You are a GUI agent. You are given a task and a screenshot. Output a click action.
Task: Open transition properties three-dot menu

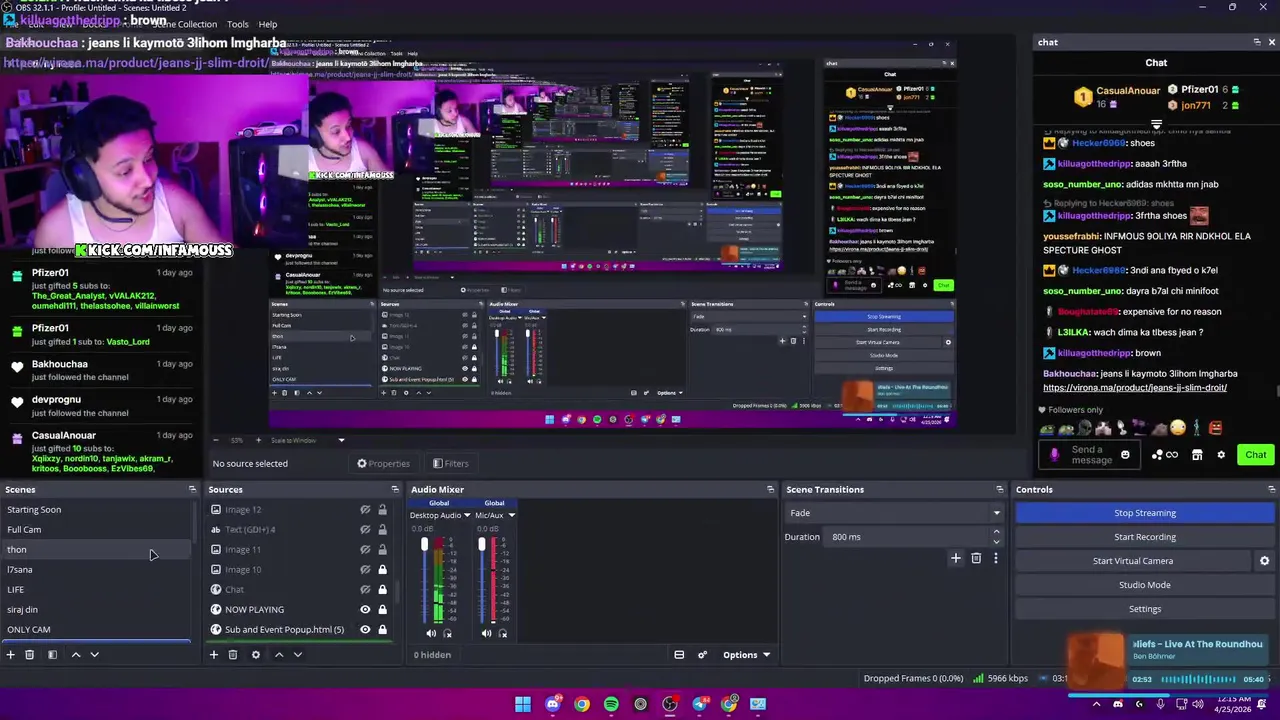995,558
